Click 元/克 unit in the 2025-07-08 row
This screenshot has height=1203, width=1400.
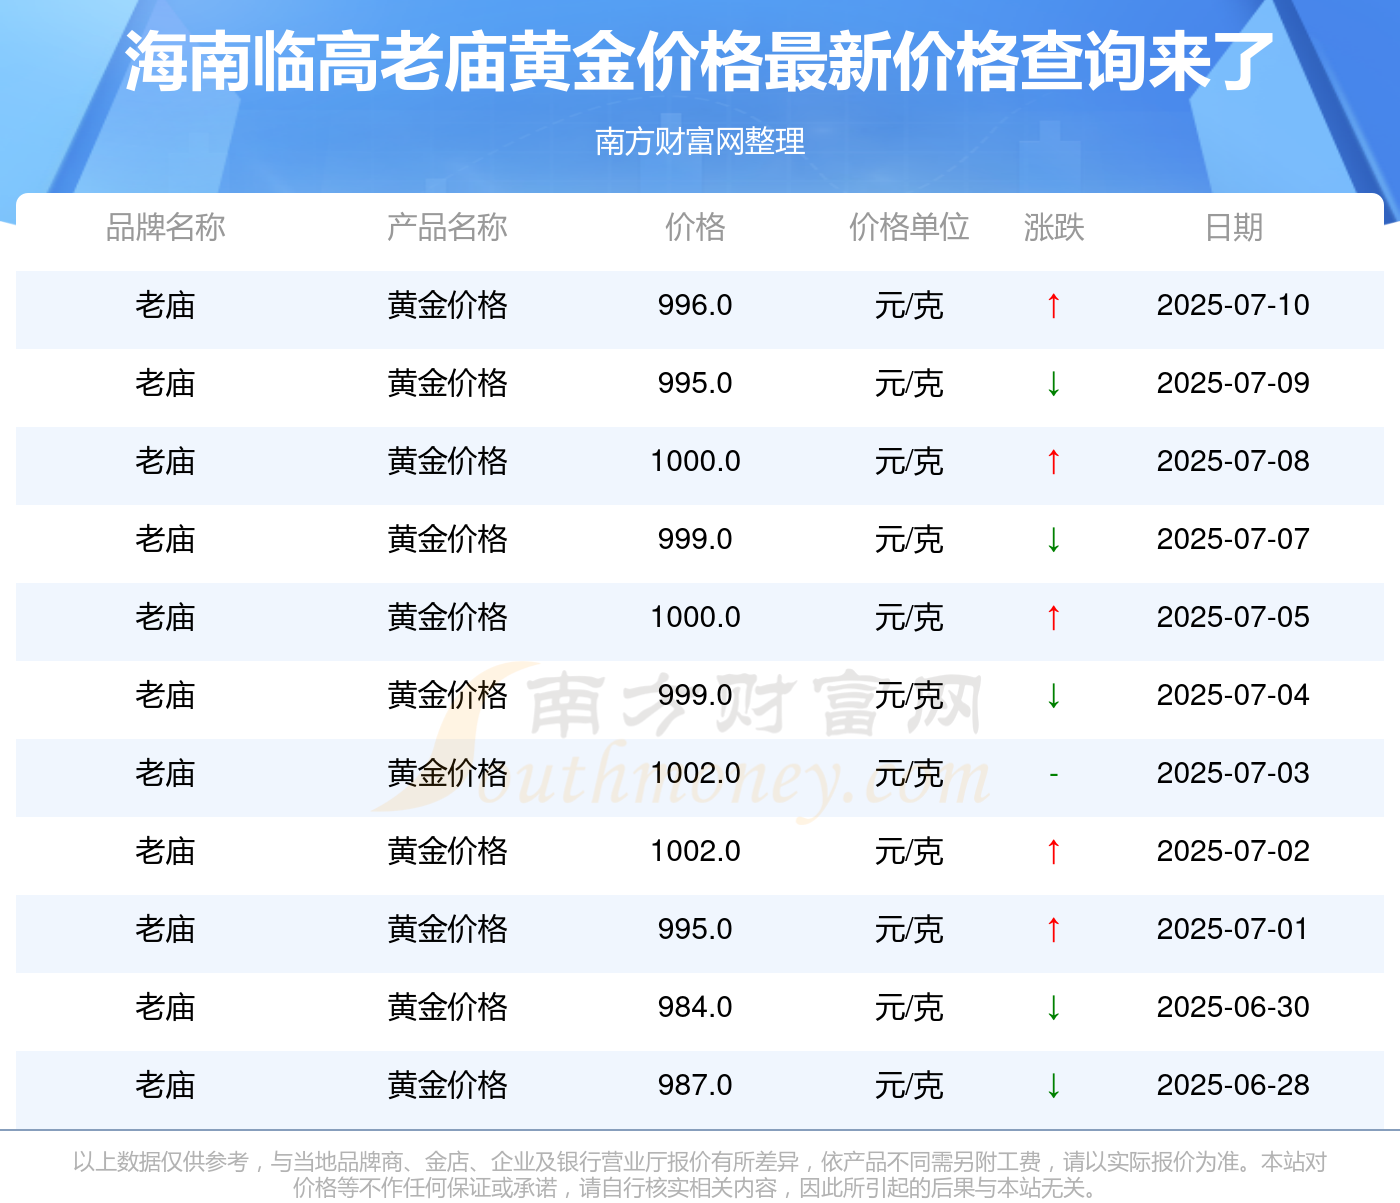[909, 461]
